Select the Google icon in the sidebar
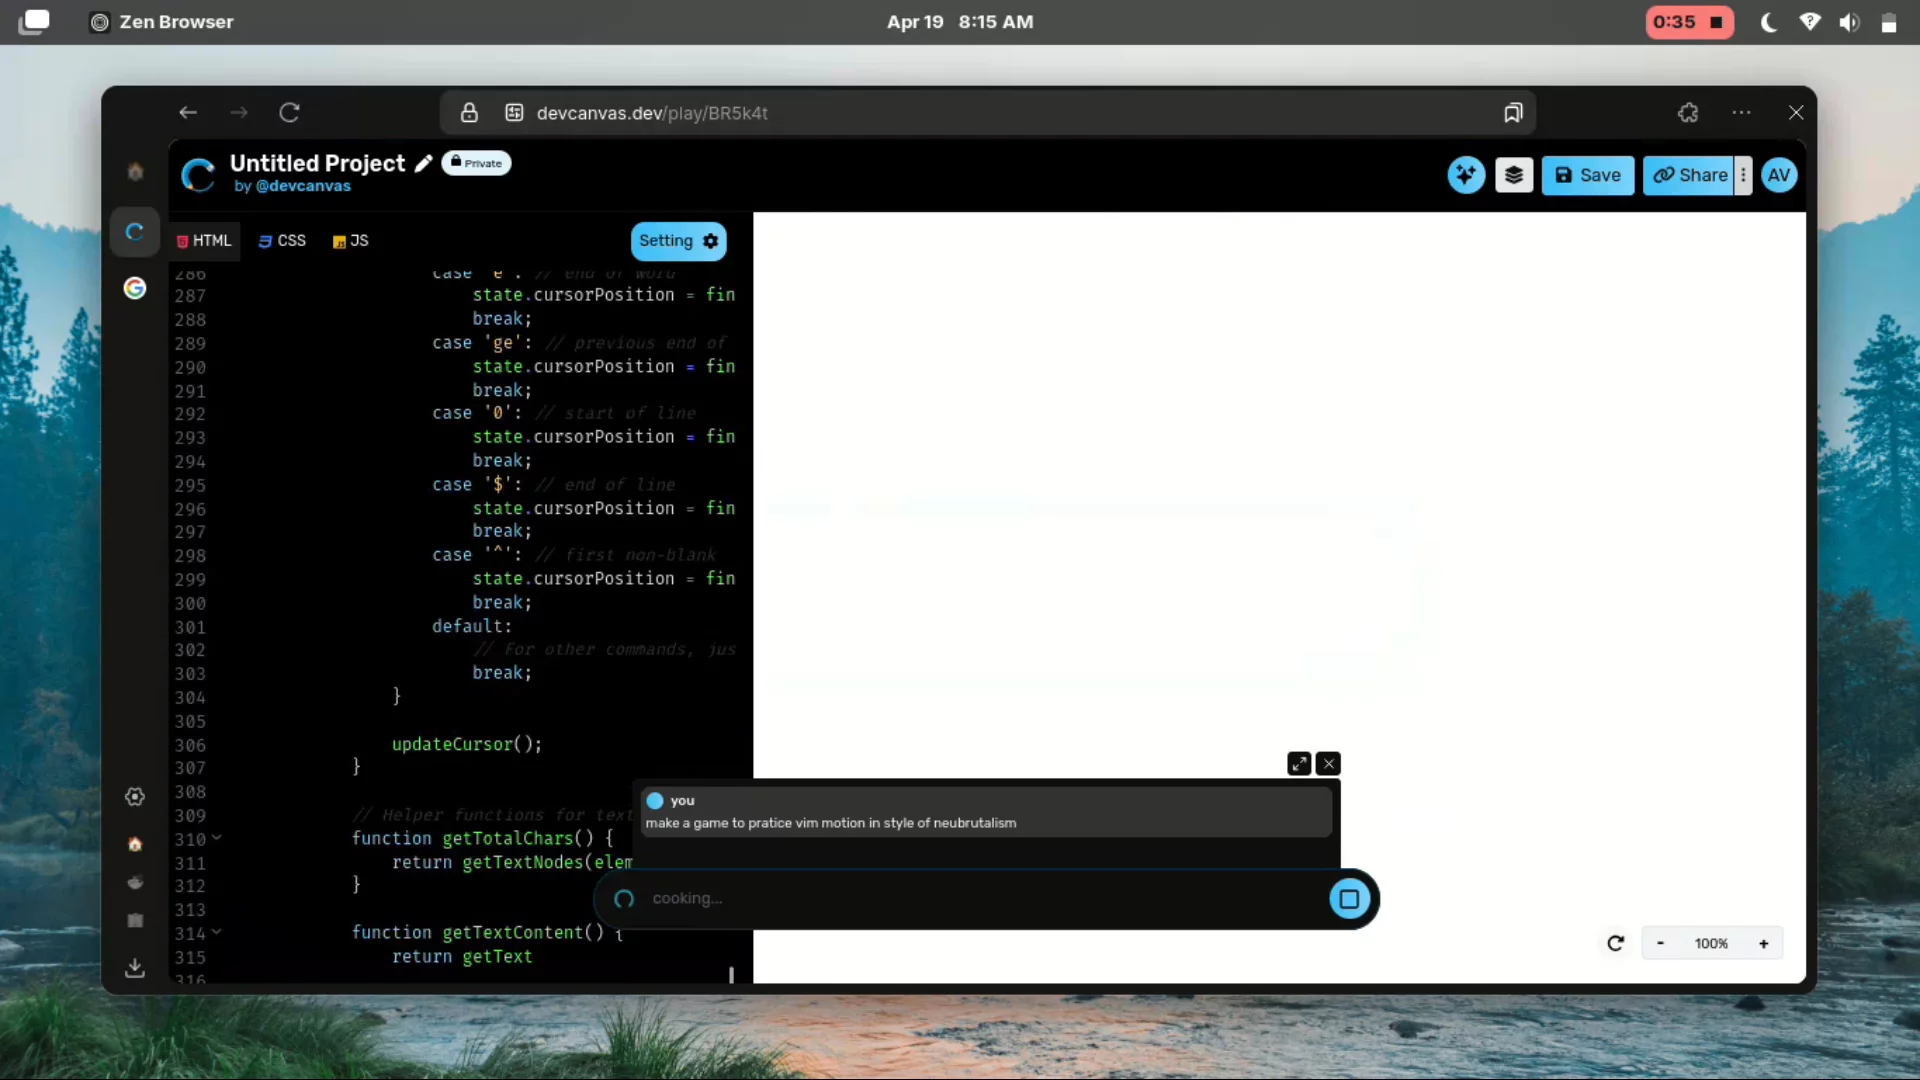The image size is (1920, 1080). 134,288
